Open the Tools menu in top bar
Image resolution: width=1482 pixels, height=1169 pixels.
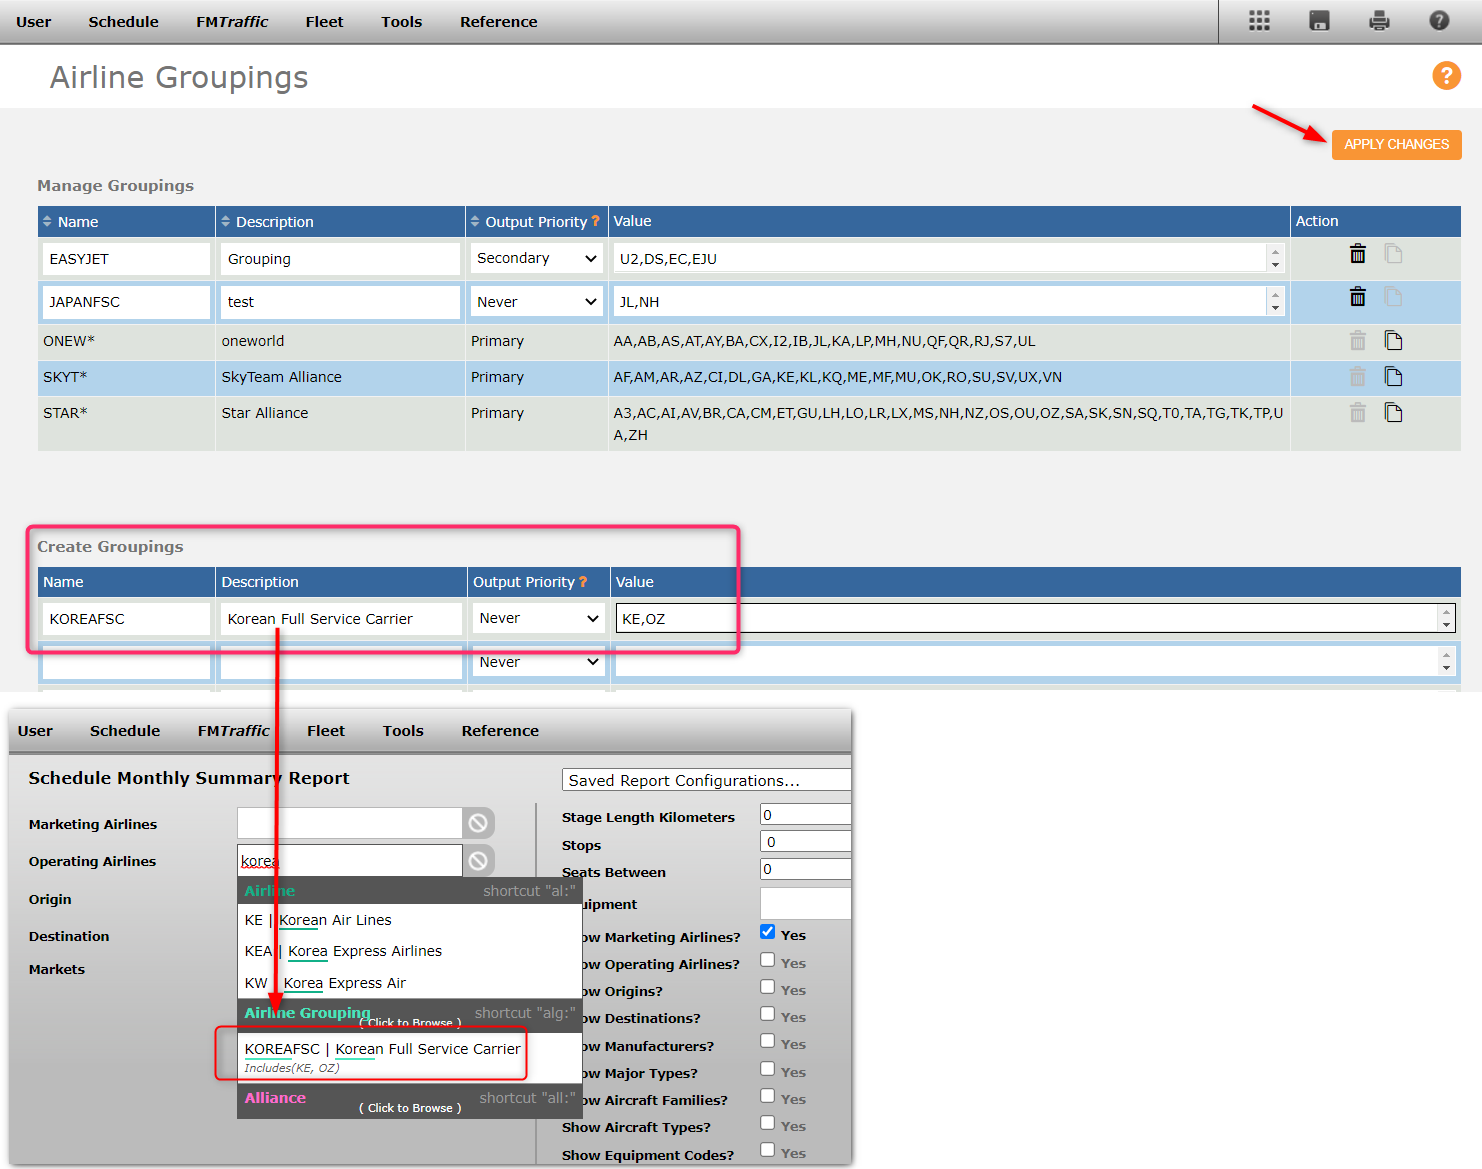402,22
